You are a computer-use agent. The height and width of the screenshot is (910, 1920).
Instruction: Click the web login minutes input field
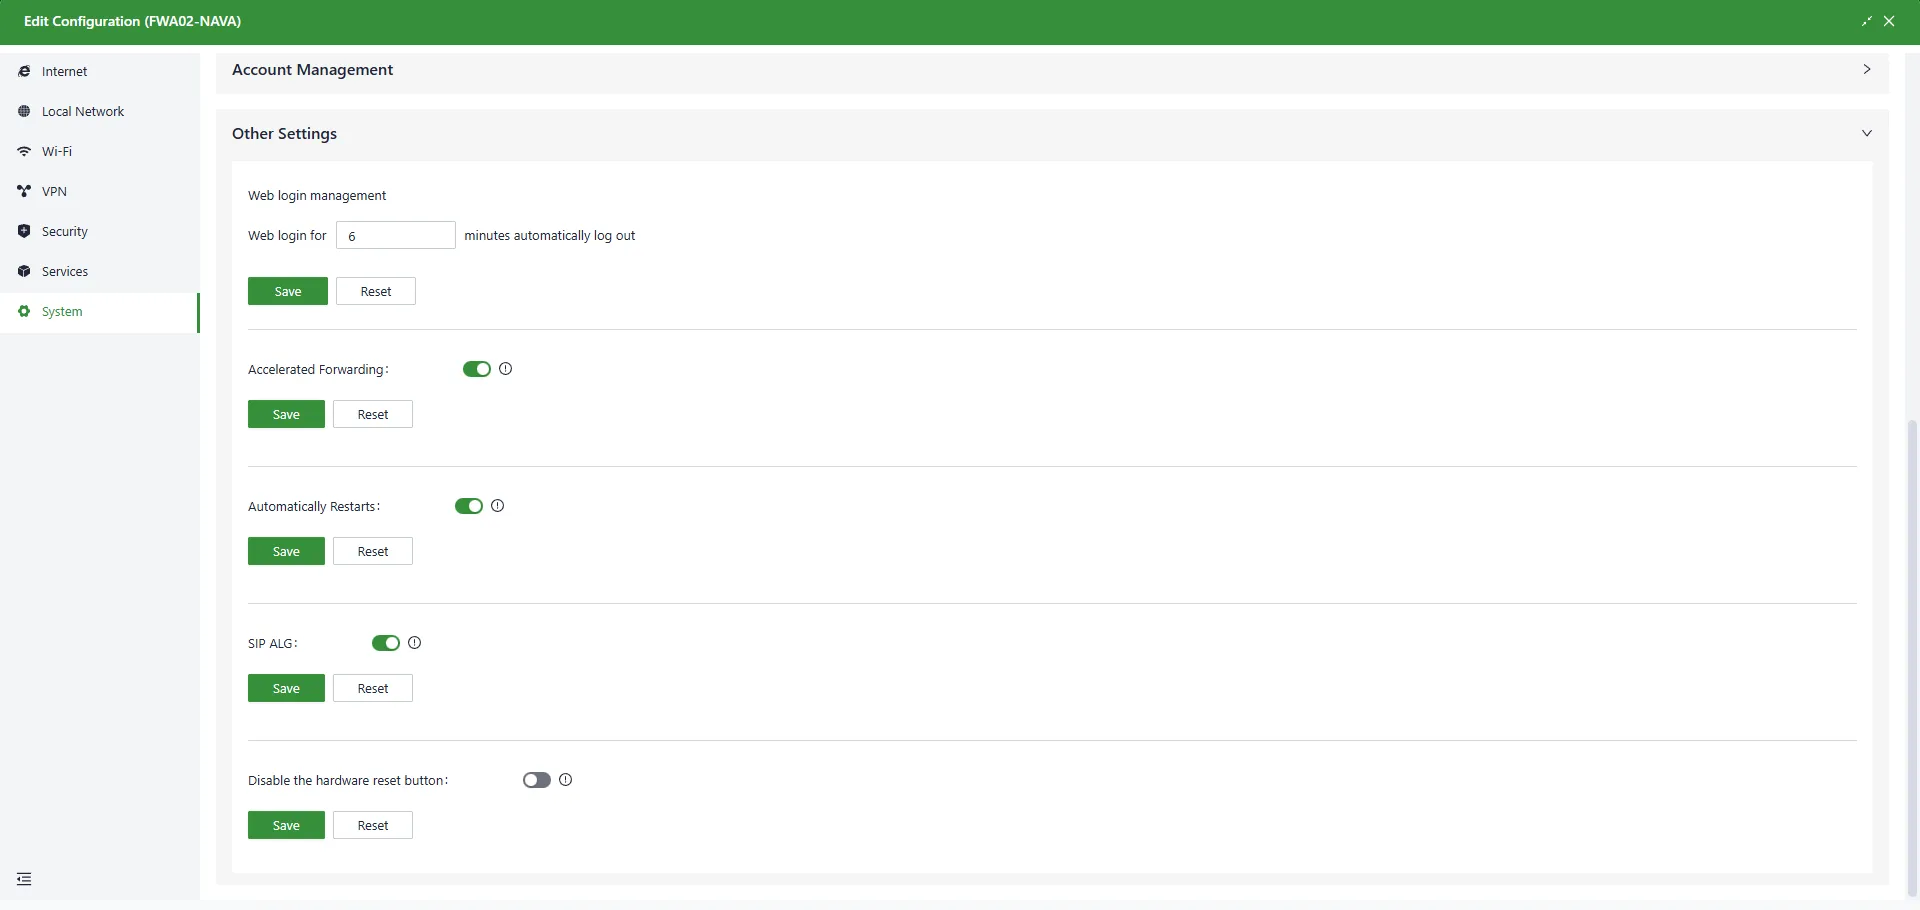(x=396, y=235)
